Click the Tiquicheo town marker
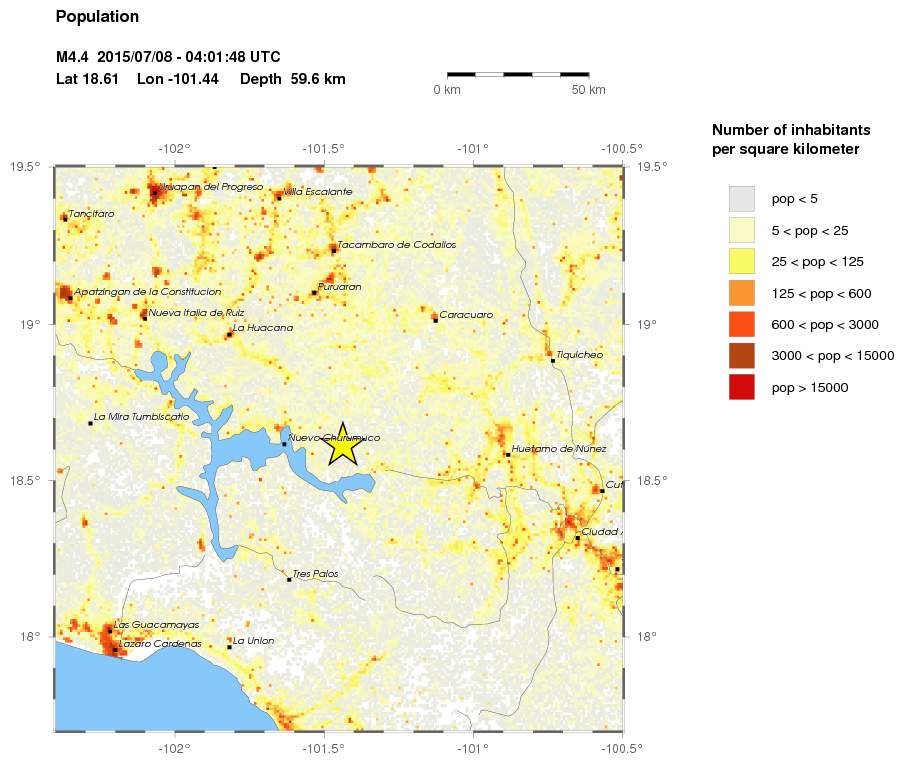 (x=553, y=360)
